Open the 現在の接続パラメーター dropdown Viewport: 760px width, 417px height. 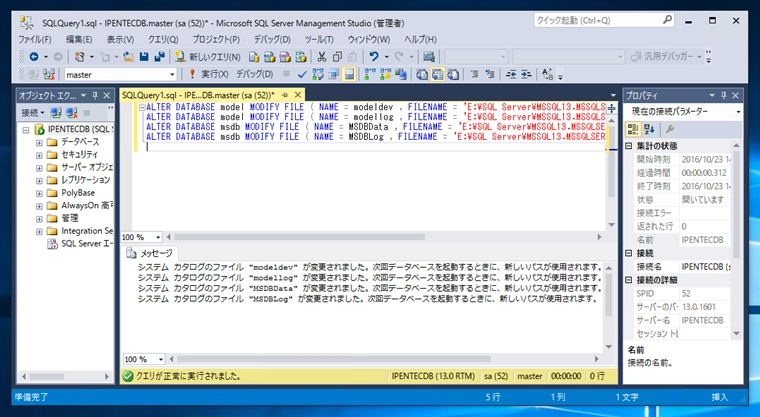pos(738,112)
